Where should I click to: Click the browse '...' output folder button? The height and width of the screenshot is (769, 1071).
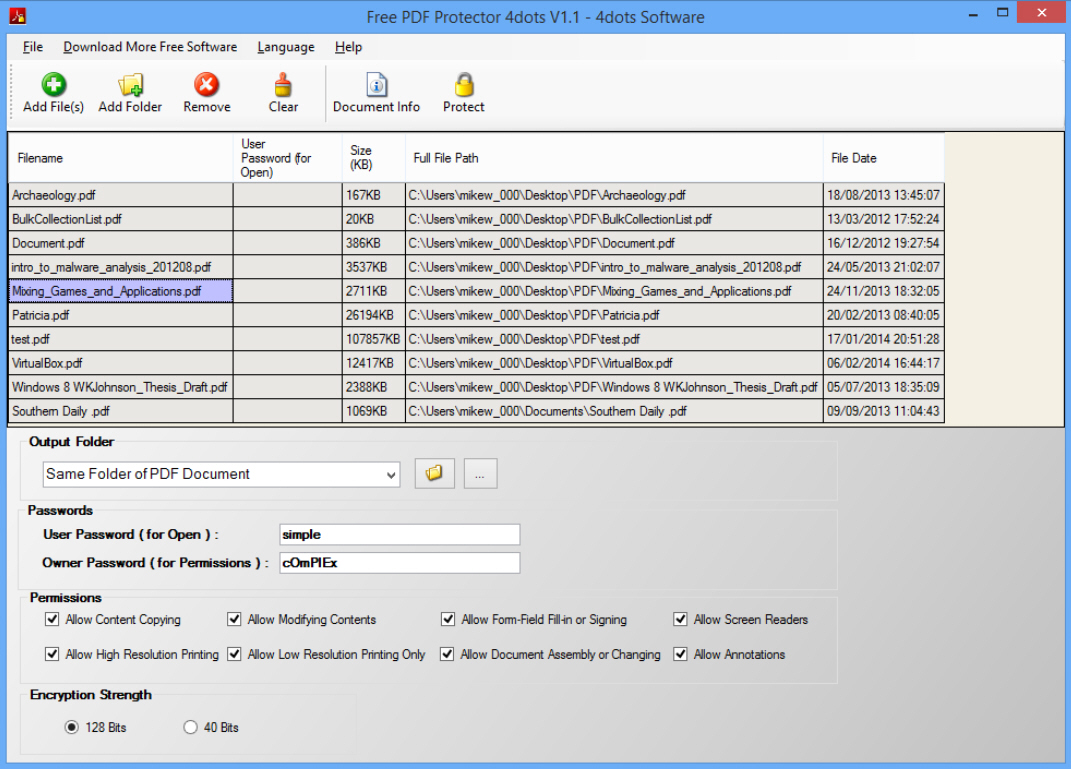pos(480,473)
